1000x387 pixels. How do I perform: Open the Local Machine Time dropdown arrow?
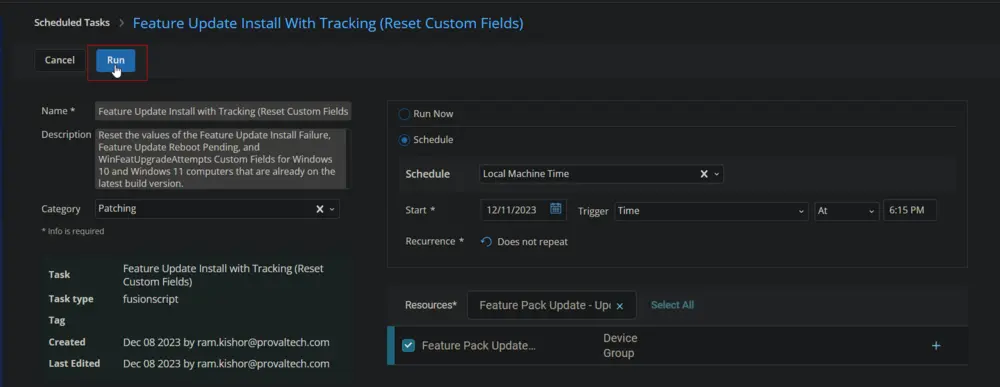coord(716,174)
